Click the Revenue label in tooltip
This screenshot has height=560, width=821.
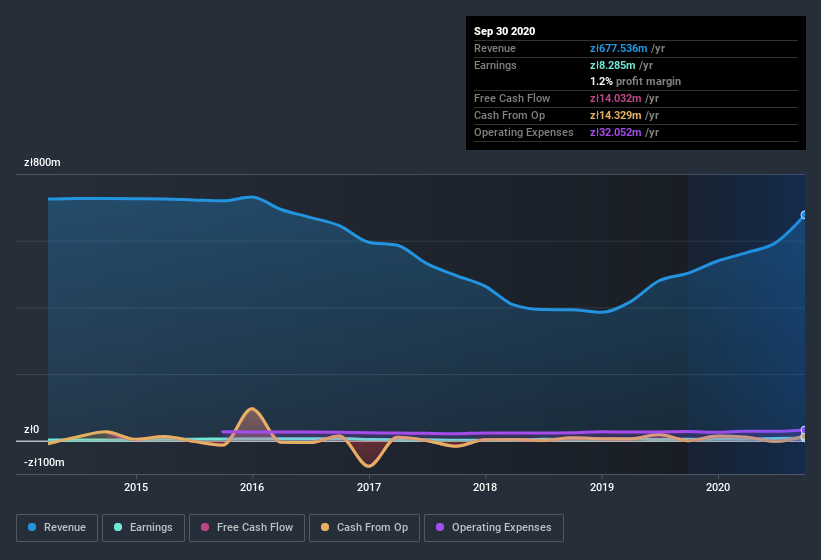495,48
